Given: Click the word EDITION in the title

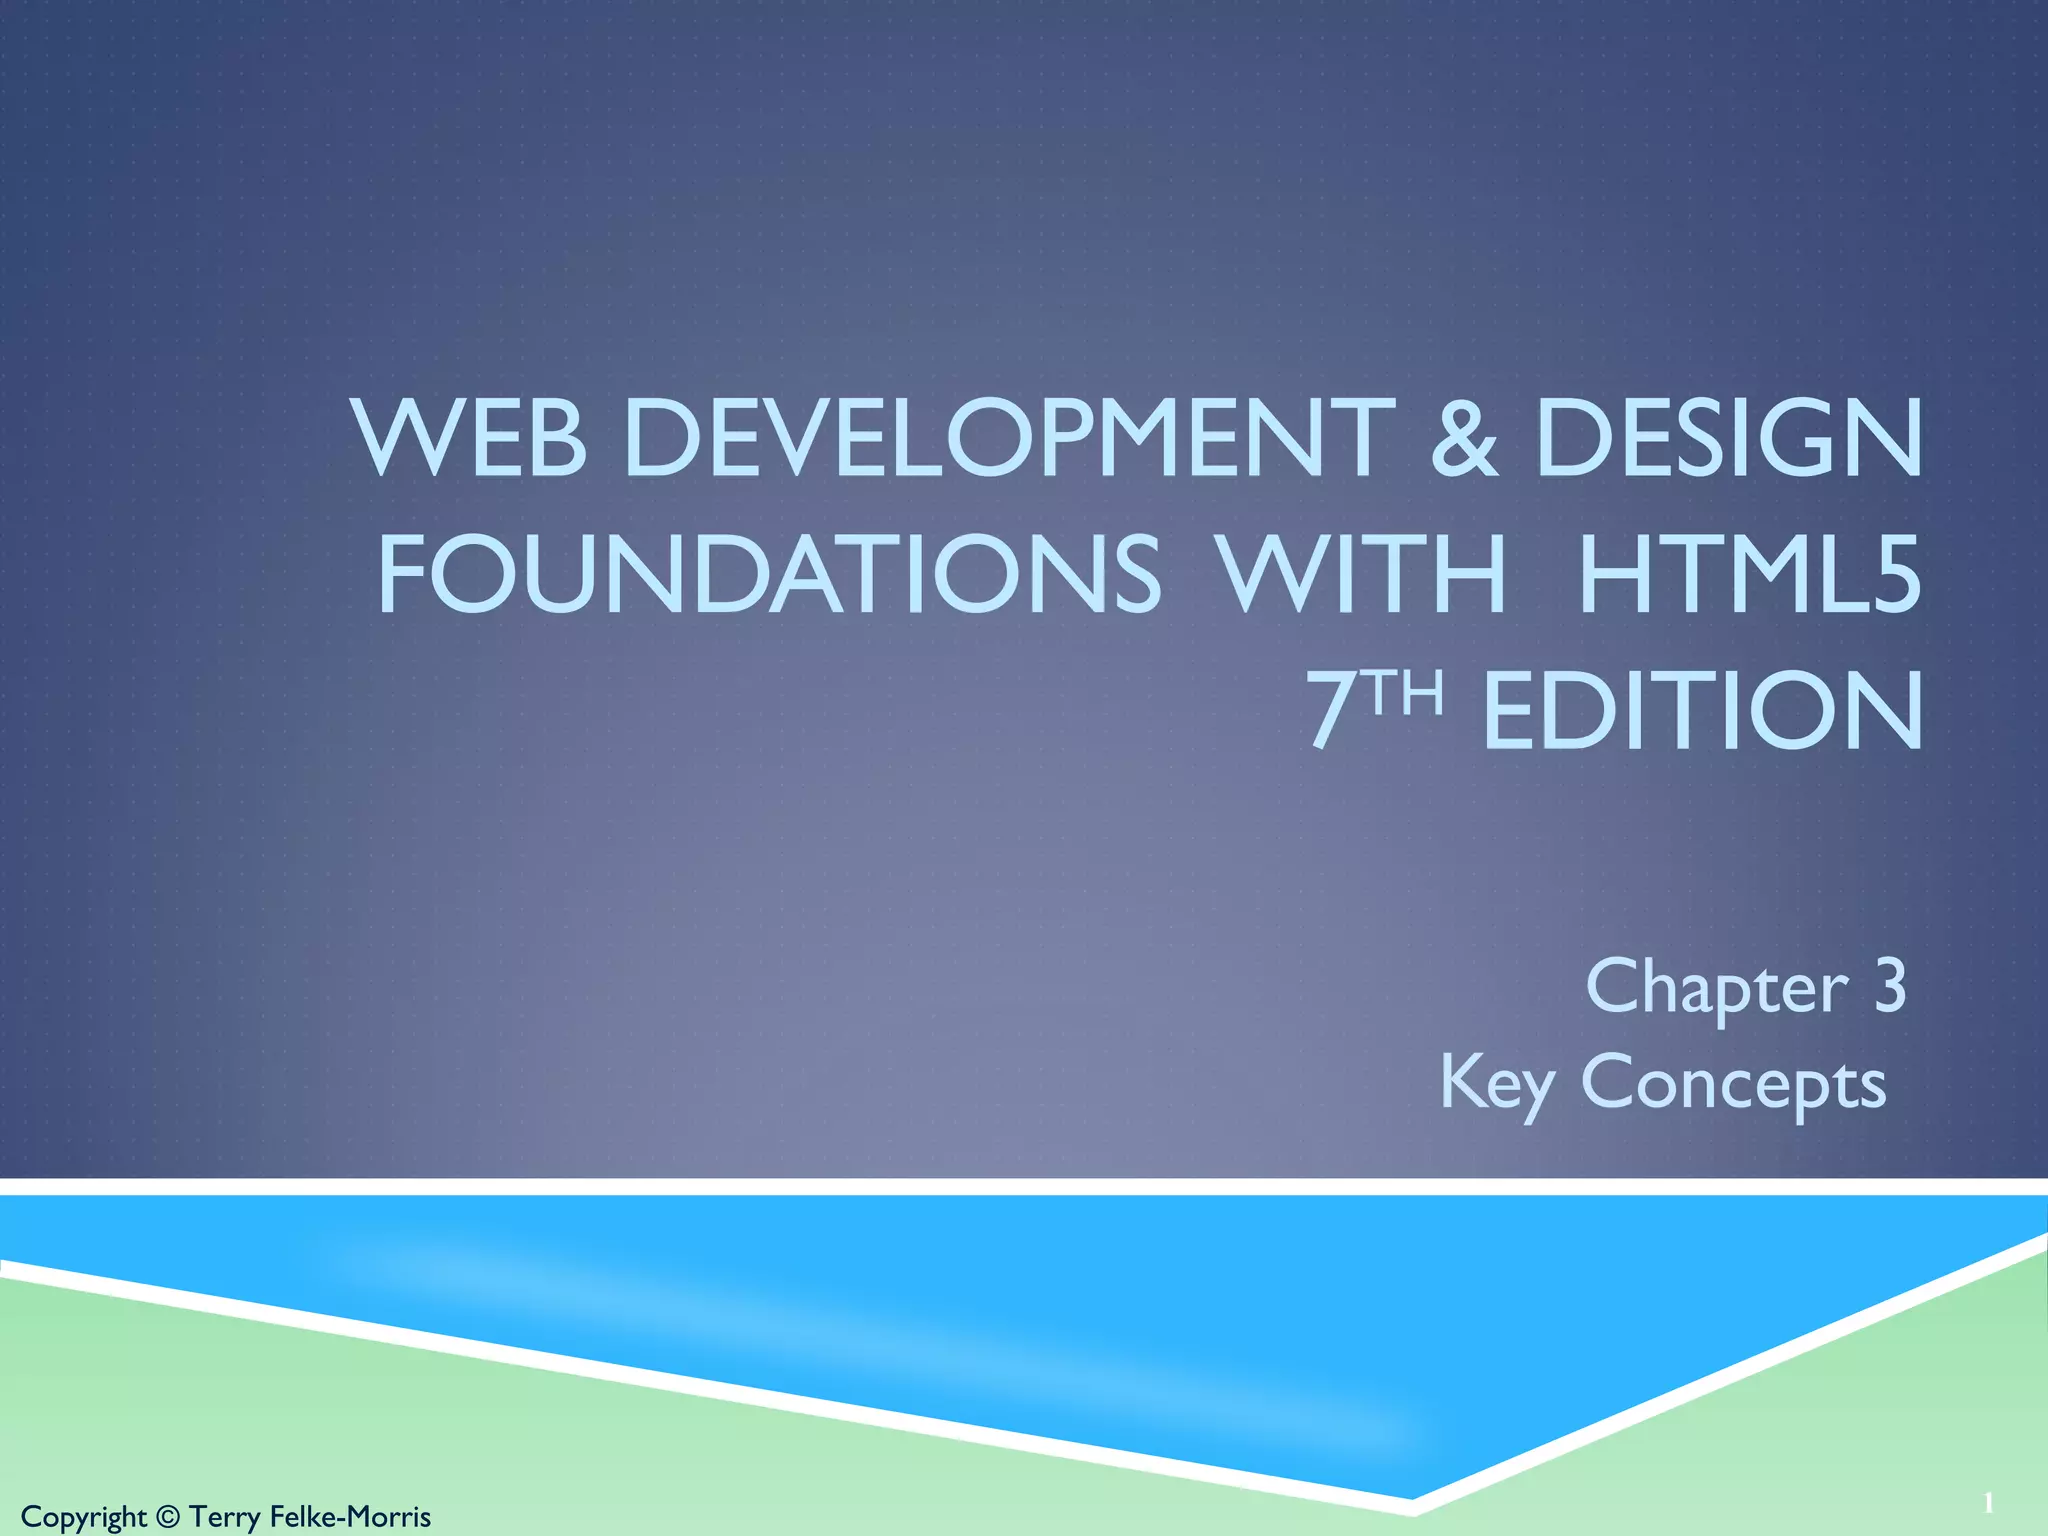Looking at the screenshot, I should point(1702,710).
